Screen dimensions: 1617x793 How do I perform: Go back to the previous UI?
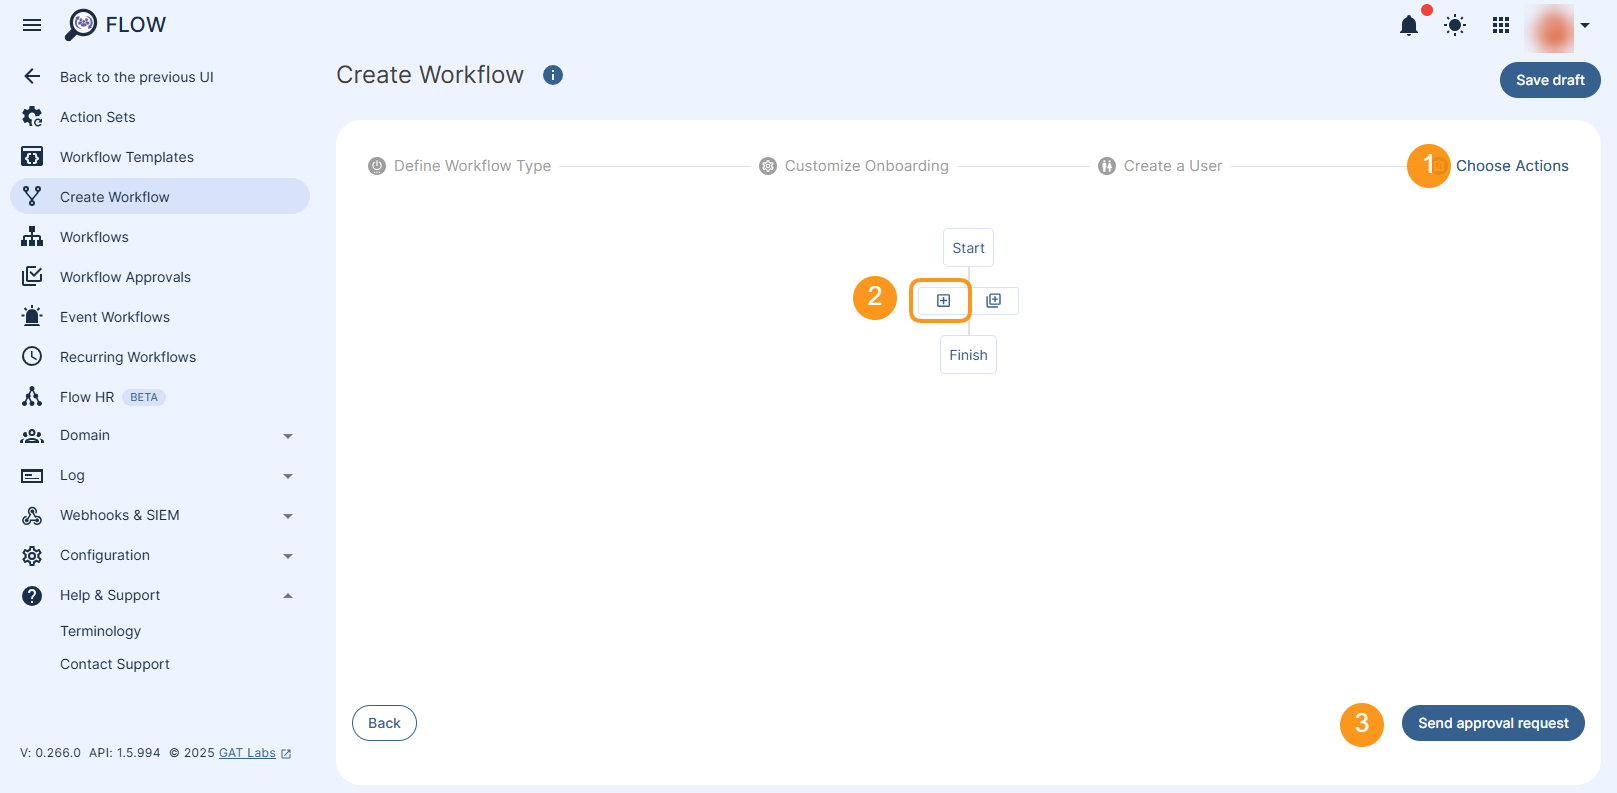point(137,77)
